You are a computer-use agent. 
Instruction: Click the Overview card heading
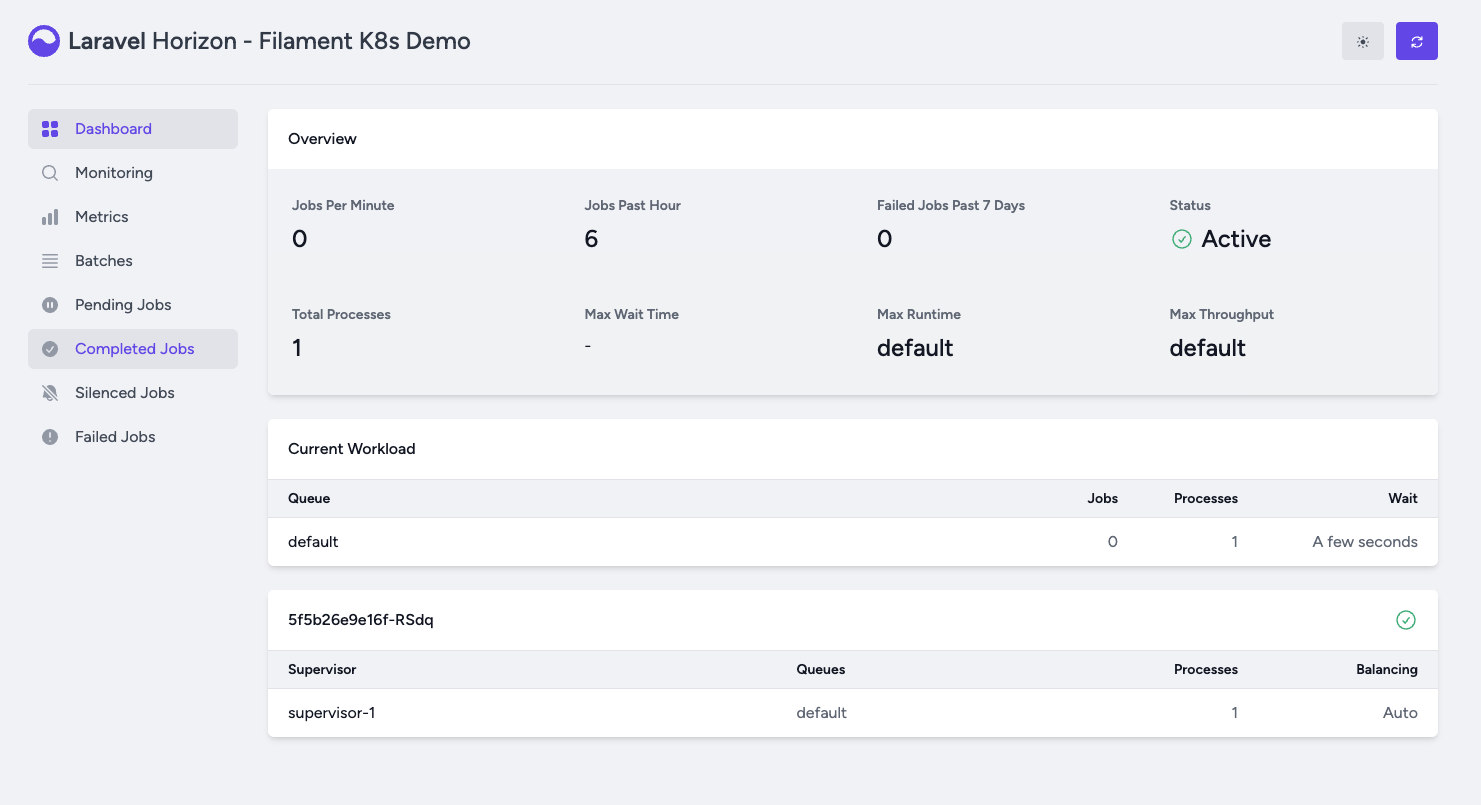coord(322,139)
